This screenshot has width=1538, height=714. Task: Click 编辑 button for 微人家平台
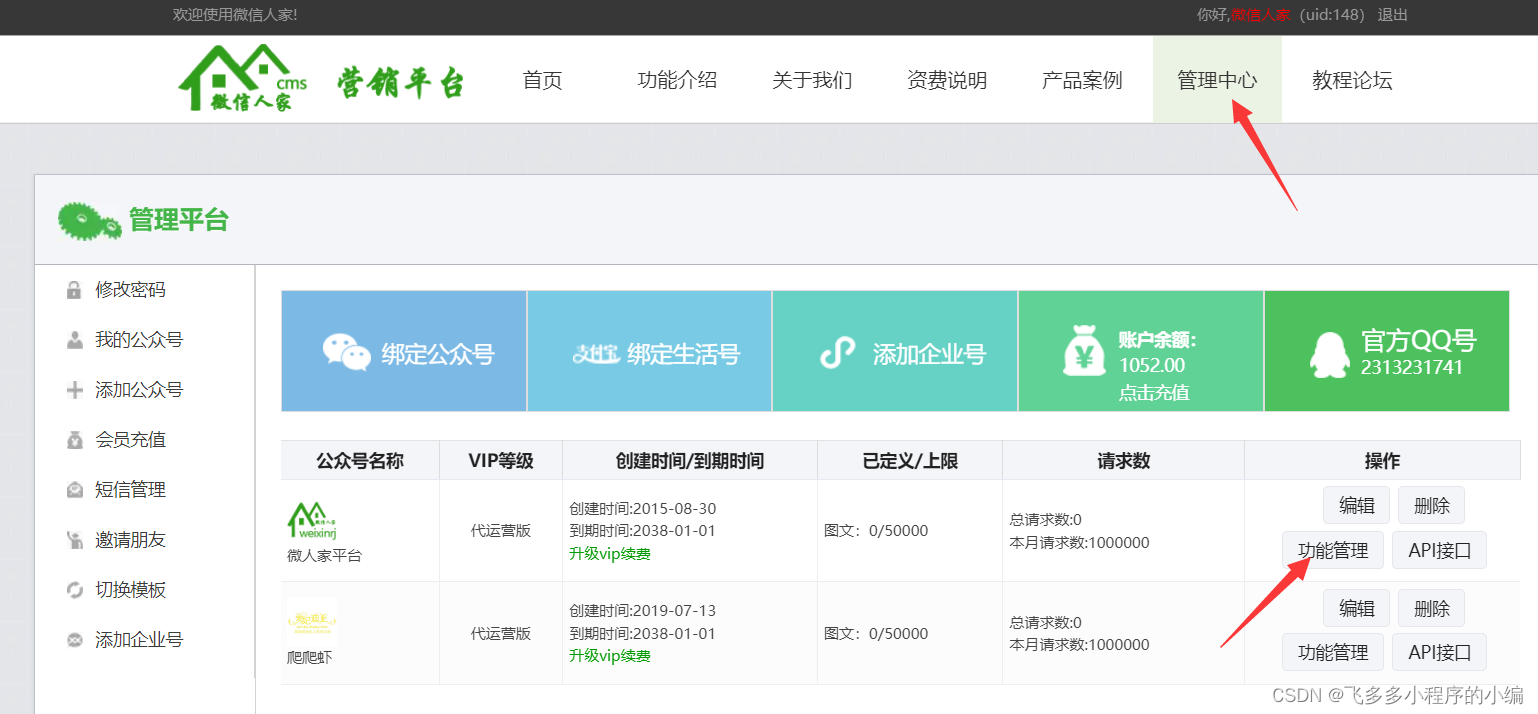point(1357,505)
